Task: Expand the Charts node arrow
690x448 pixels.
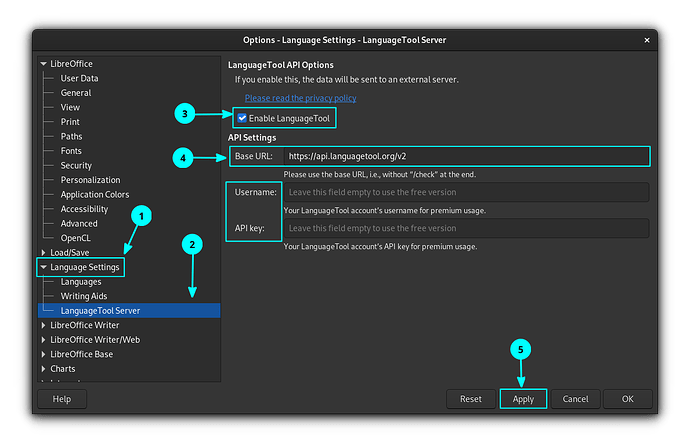Action: [x=44, y=369]
